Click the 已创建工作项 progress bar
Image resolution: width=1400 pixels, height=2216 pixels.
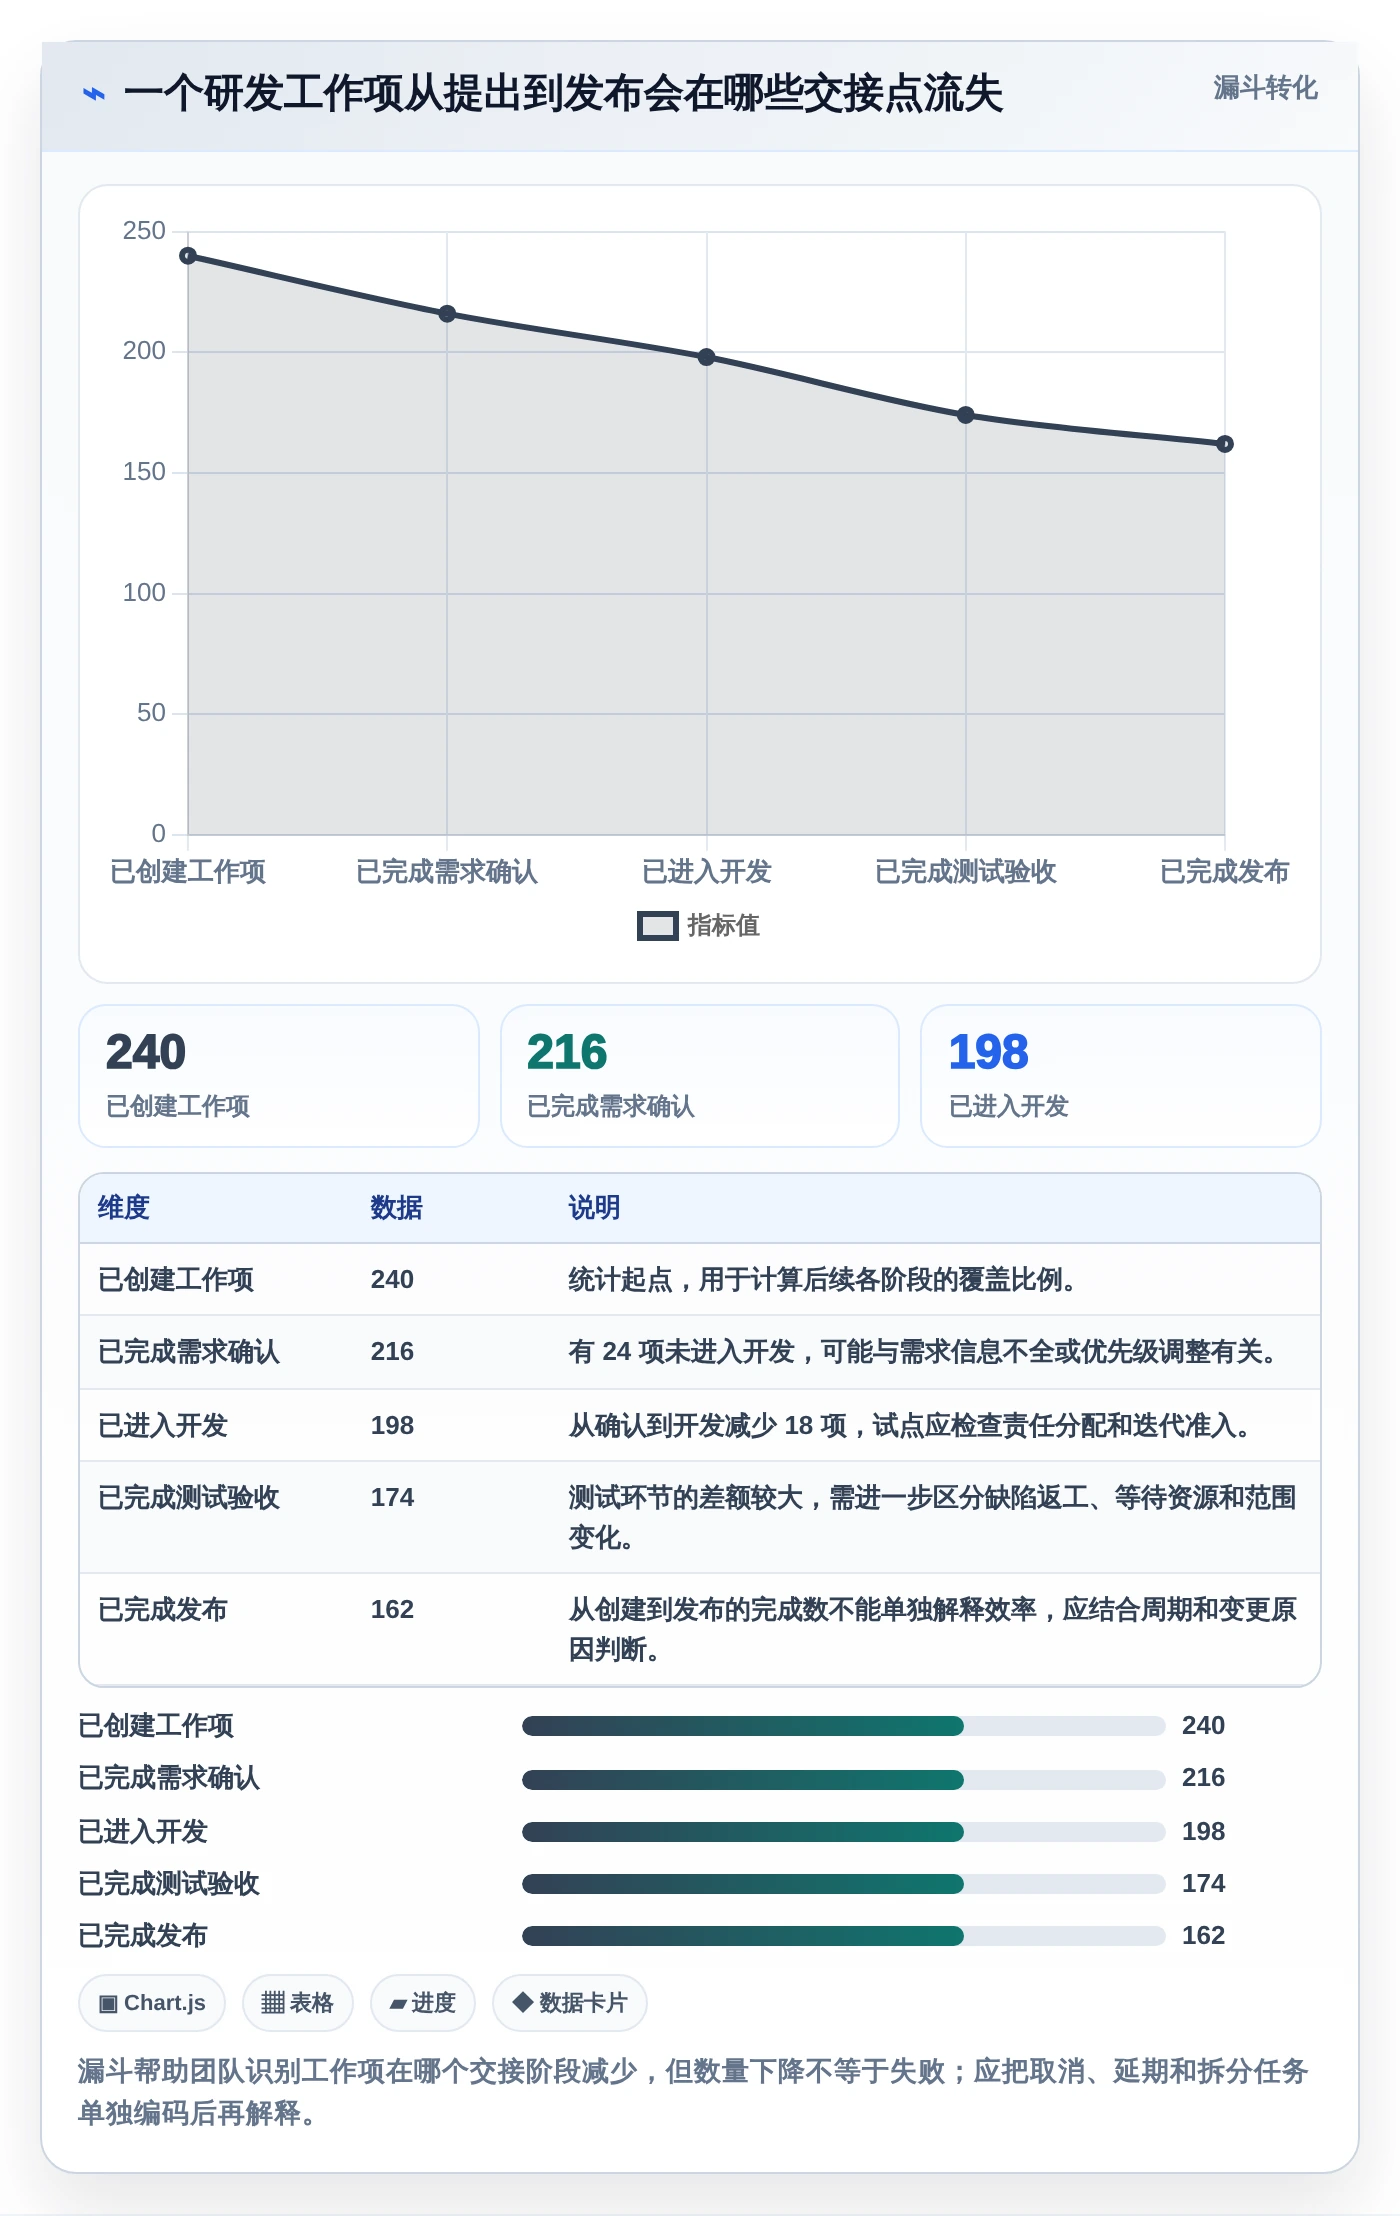[x=843, y=1726]
